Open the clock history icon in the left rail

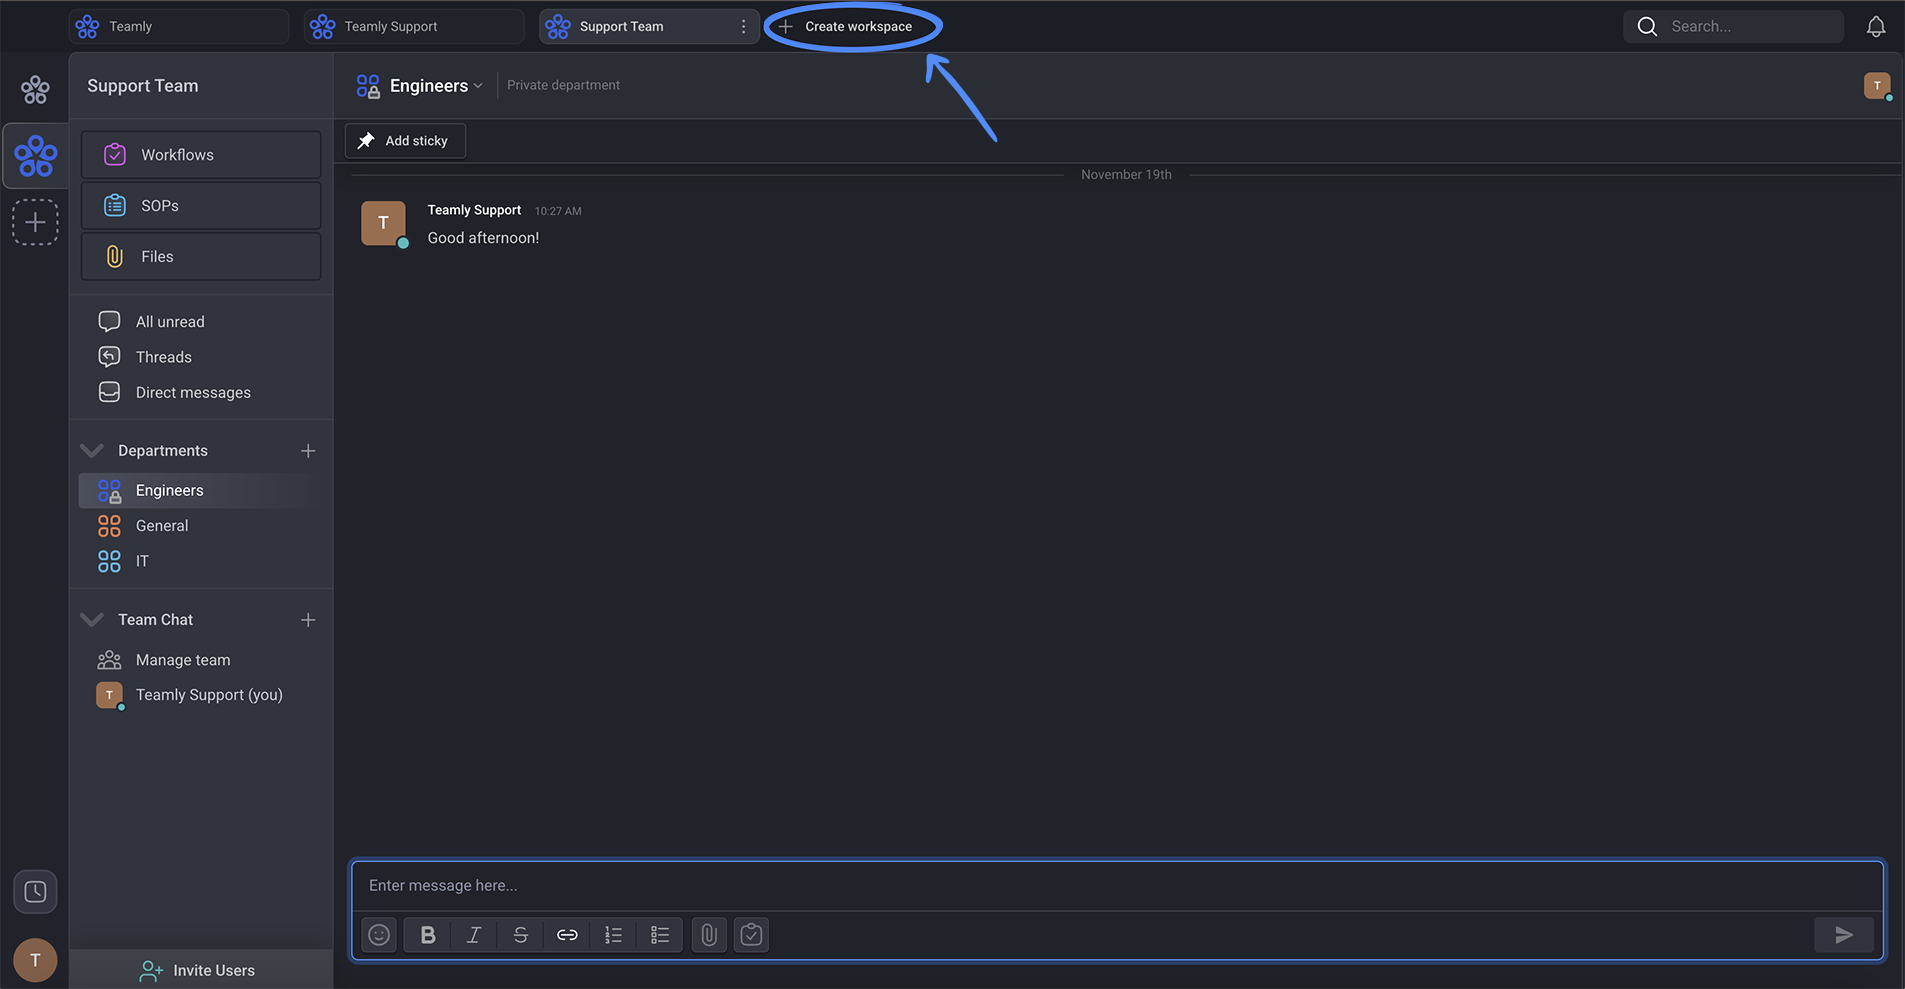coord(35,891)
